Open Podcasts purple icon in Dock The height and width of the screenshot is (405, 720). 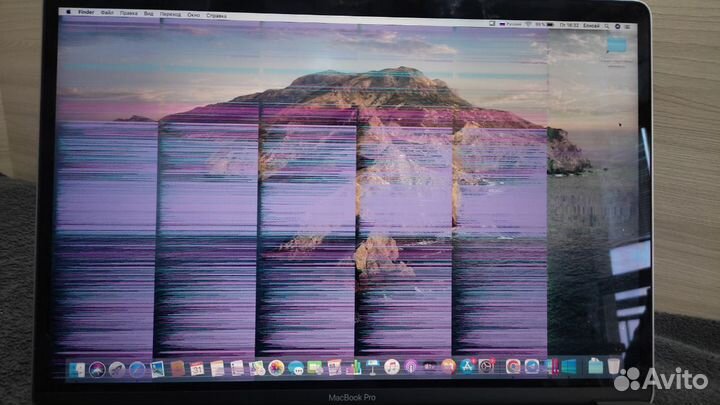point(411,367)
